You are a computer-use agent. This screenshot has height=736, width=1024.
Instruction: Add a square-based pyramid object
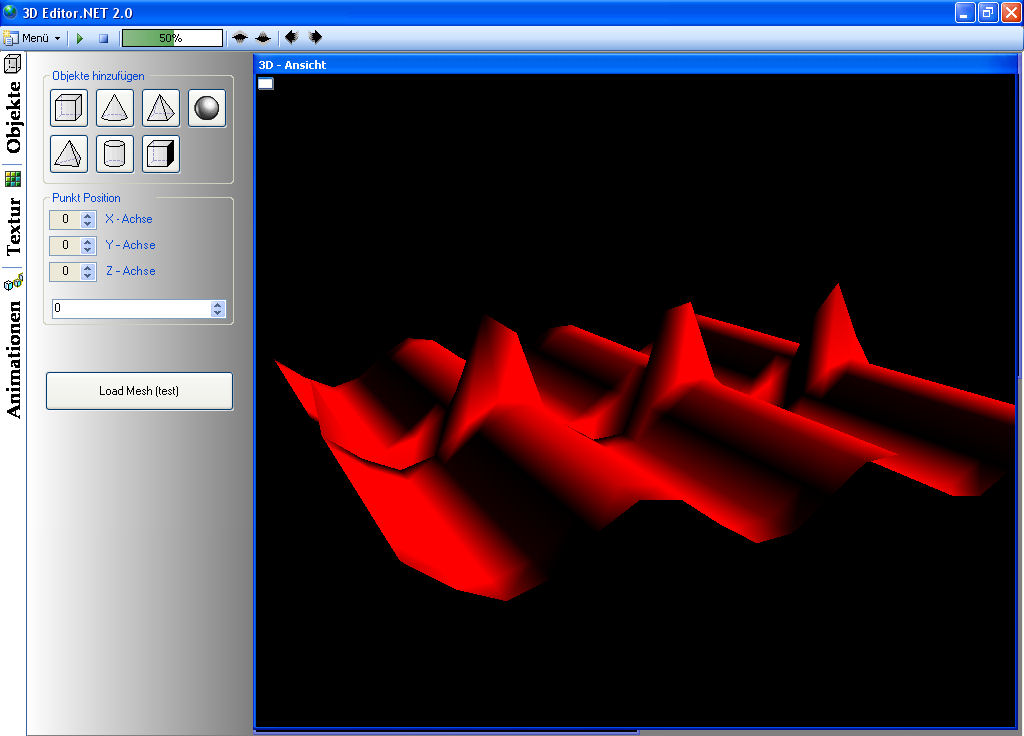pyautogui.click(x=161, y=108)
